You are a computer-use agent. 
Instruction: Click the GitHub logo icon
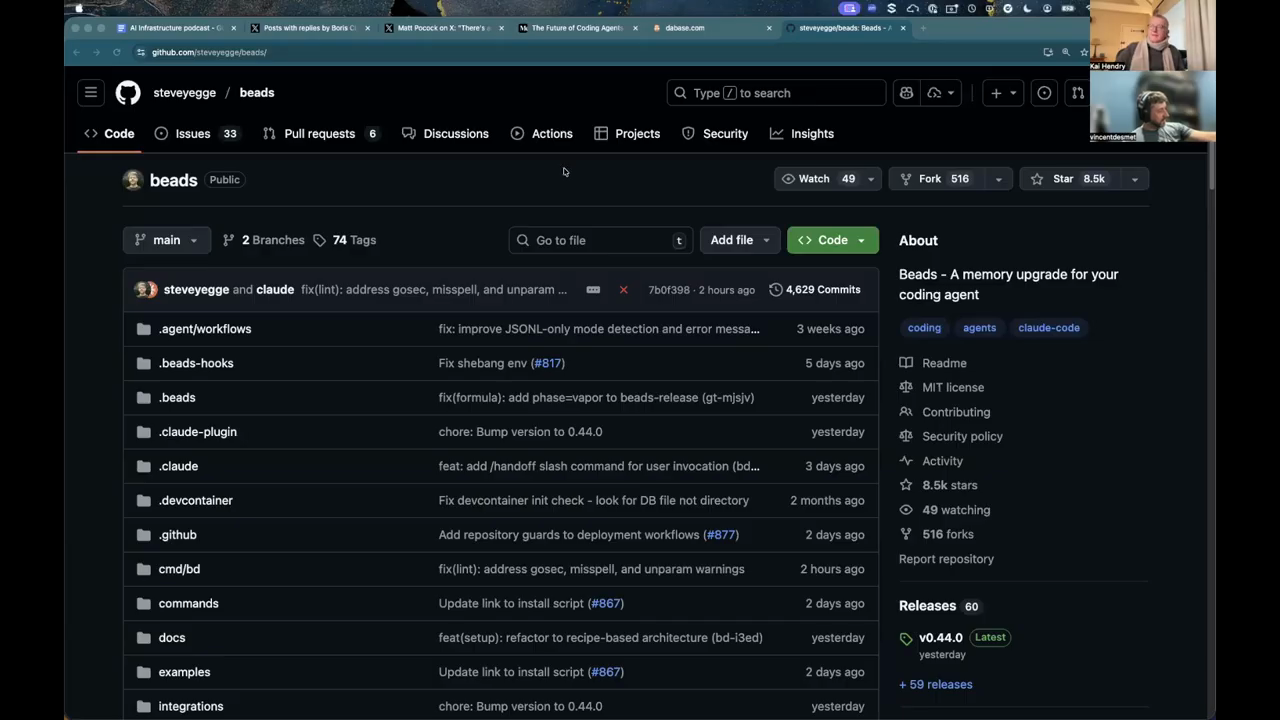click(128, 93)
